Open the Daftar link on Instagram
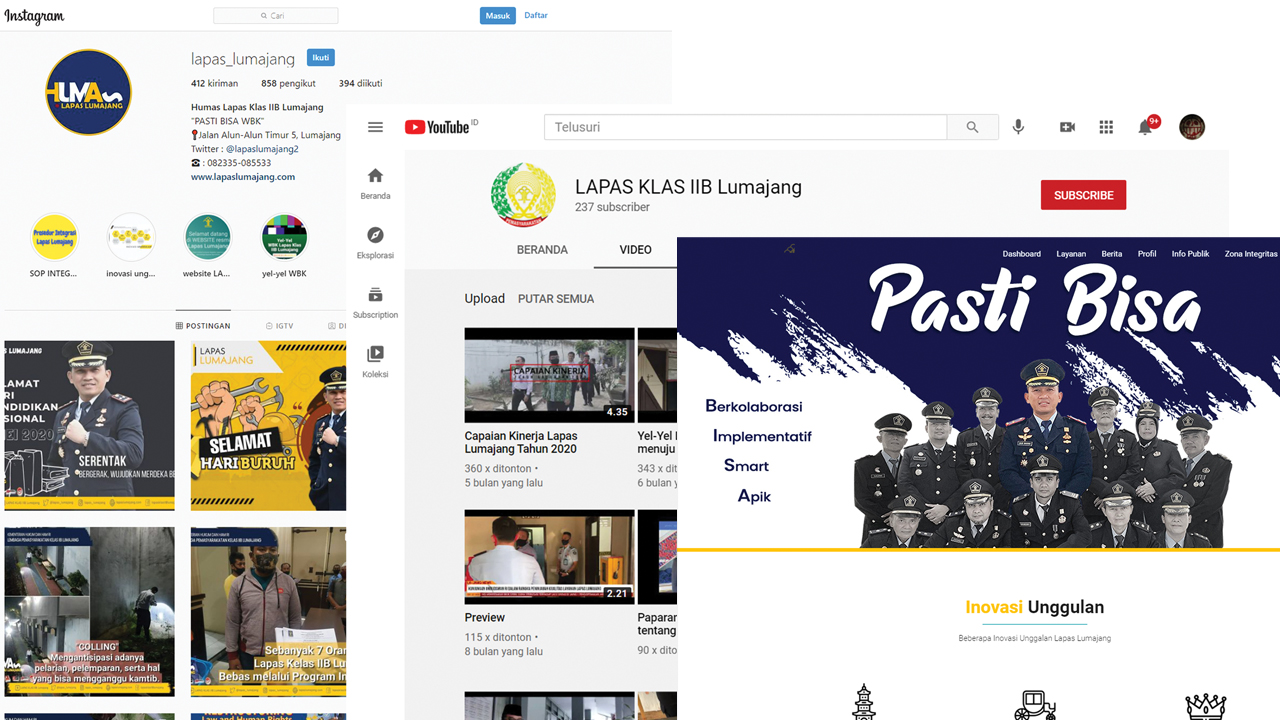Viewport: 1280px width, 720px height. point(536,16)
